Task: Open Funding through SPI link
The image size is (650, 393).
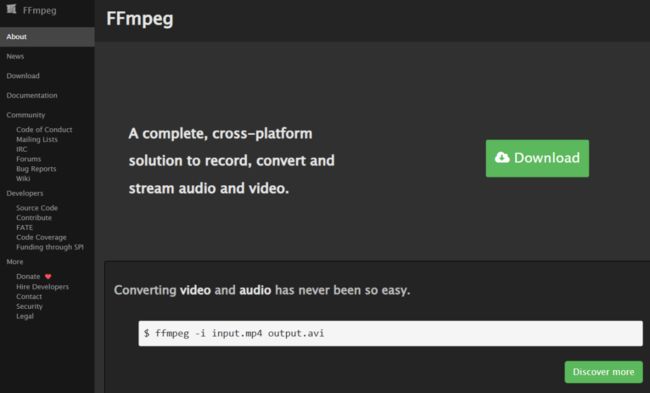Action: [x=50, y=247]
